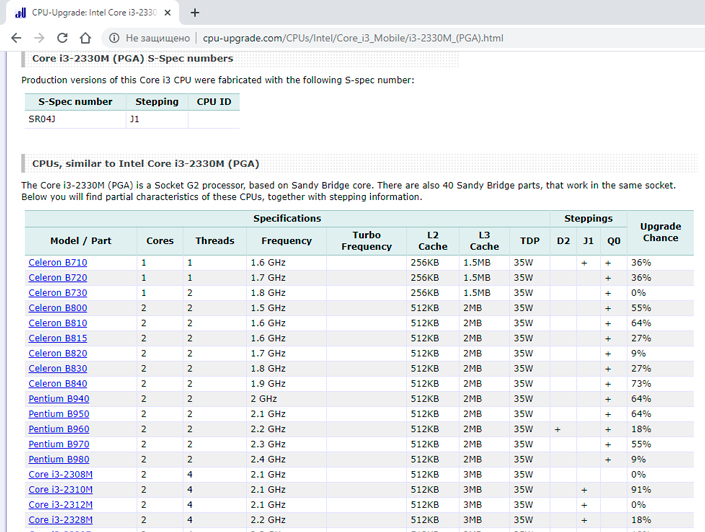The image size is (705, 532).
Task: Open the Celeron B710 link
Action: (58, 263)
